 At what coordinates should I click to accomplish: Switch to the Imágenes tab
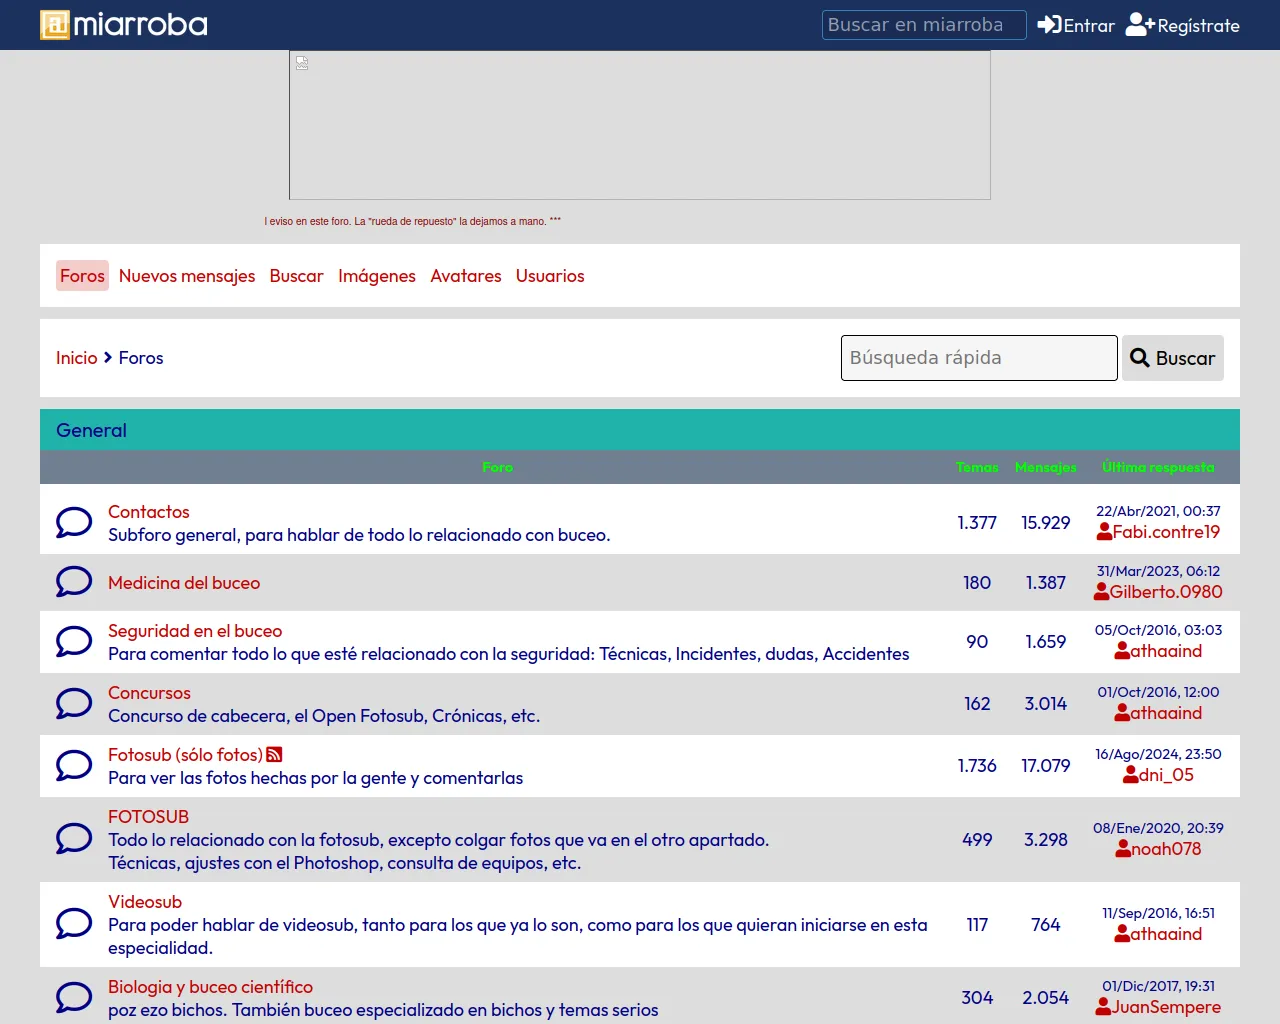click(x=377, y=276)
